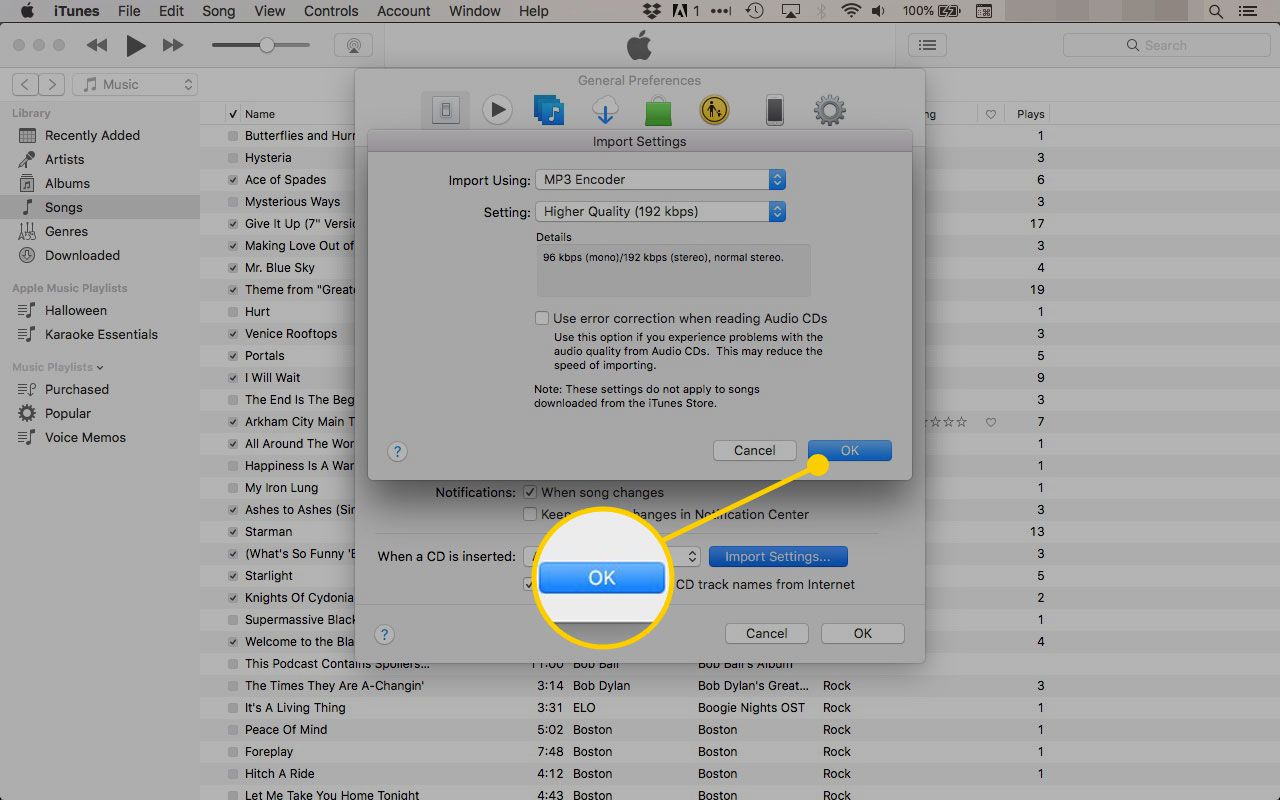Select Albums in Library sidebar
Screen dimensions: 1280x800
click(x=67, y=184)
